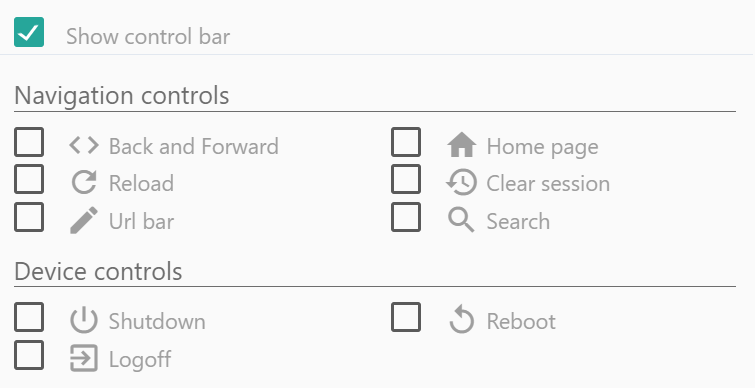Click the Show control bar label text

pyautogui.click(x=148, y=37)
